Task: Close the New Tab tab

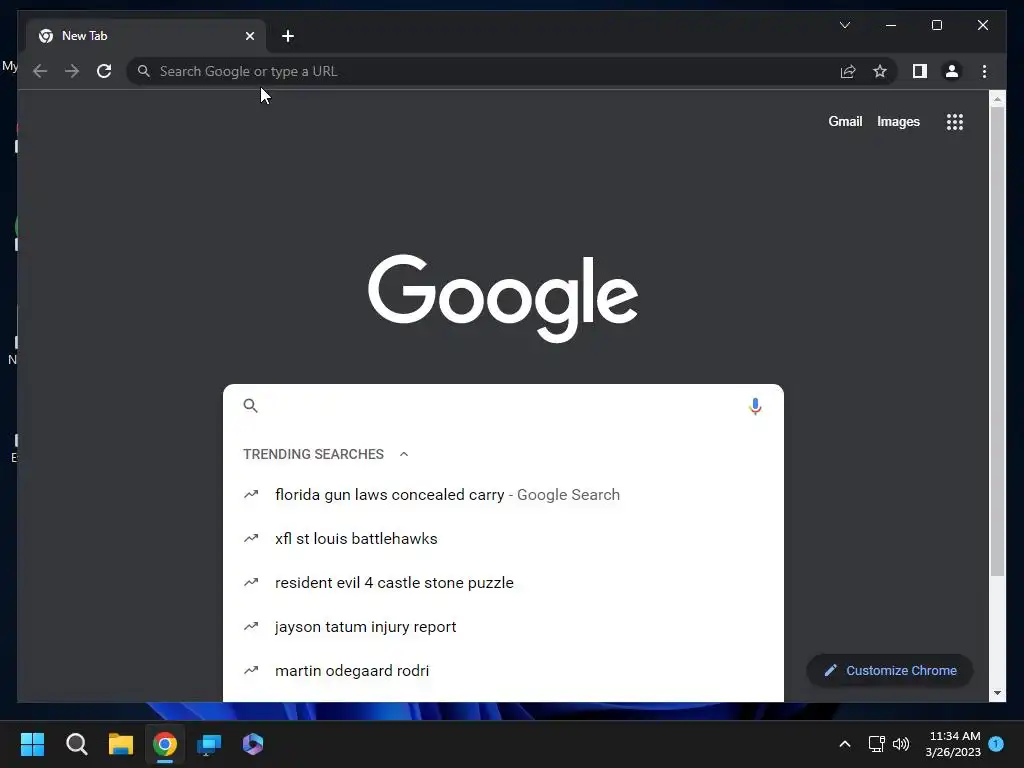Action: (x=249, y=36)
